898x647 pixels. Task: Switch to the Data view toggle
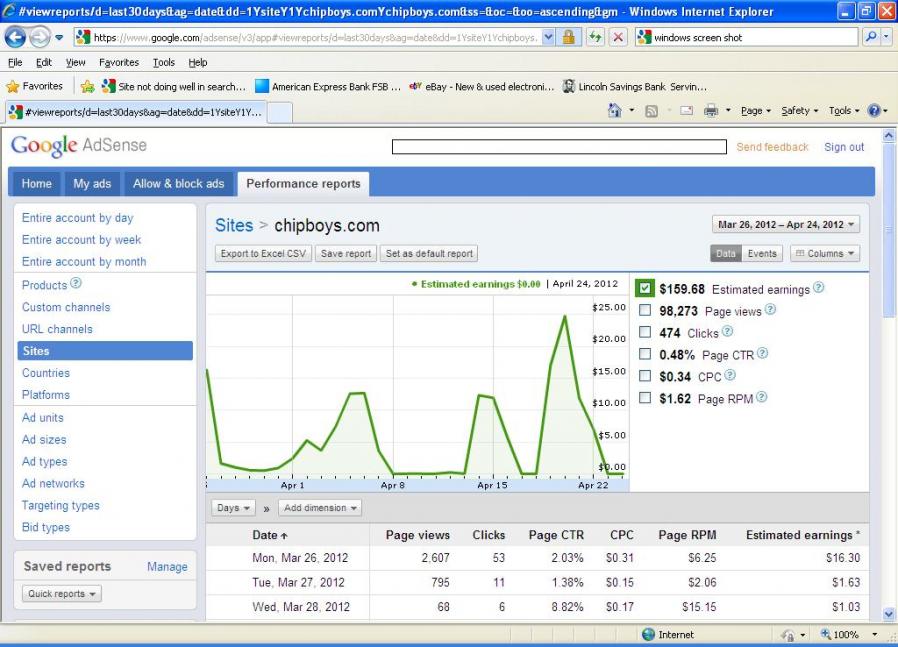click(x=726, y=254)
